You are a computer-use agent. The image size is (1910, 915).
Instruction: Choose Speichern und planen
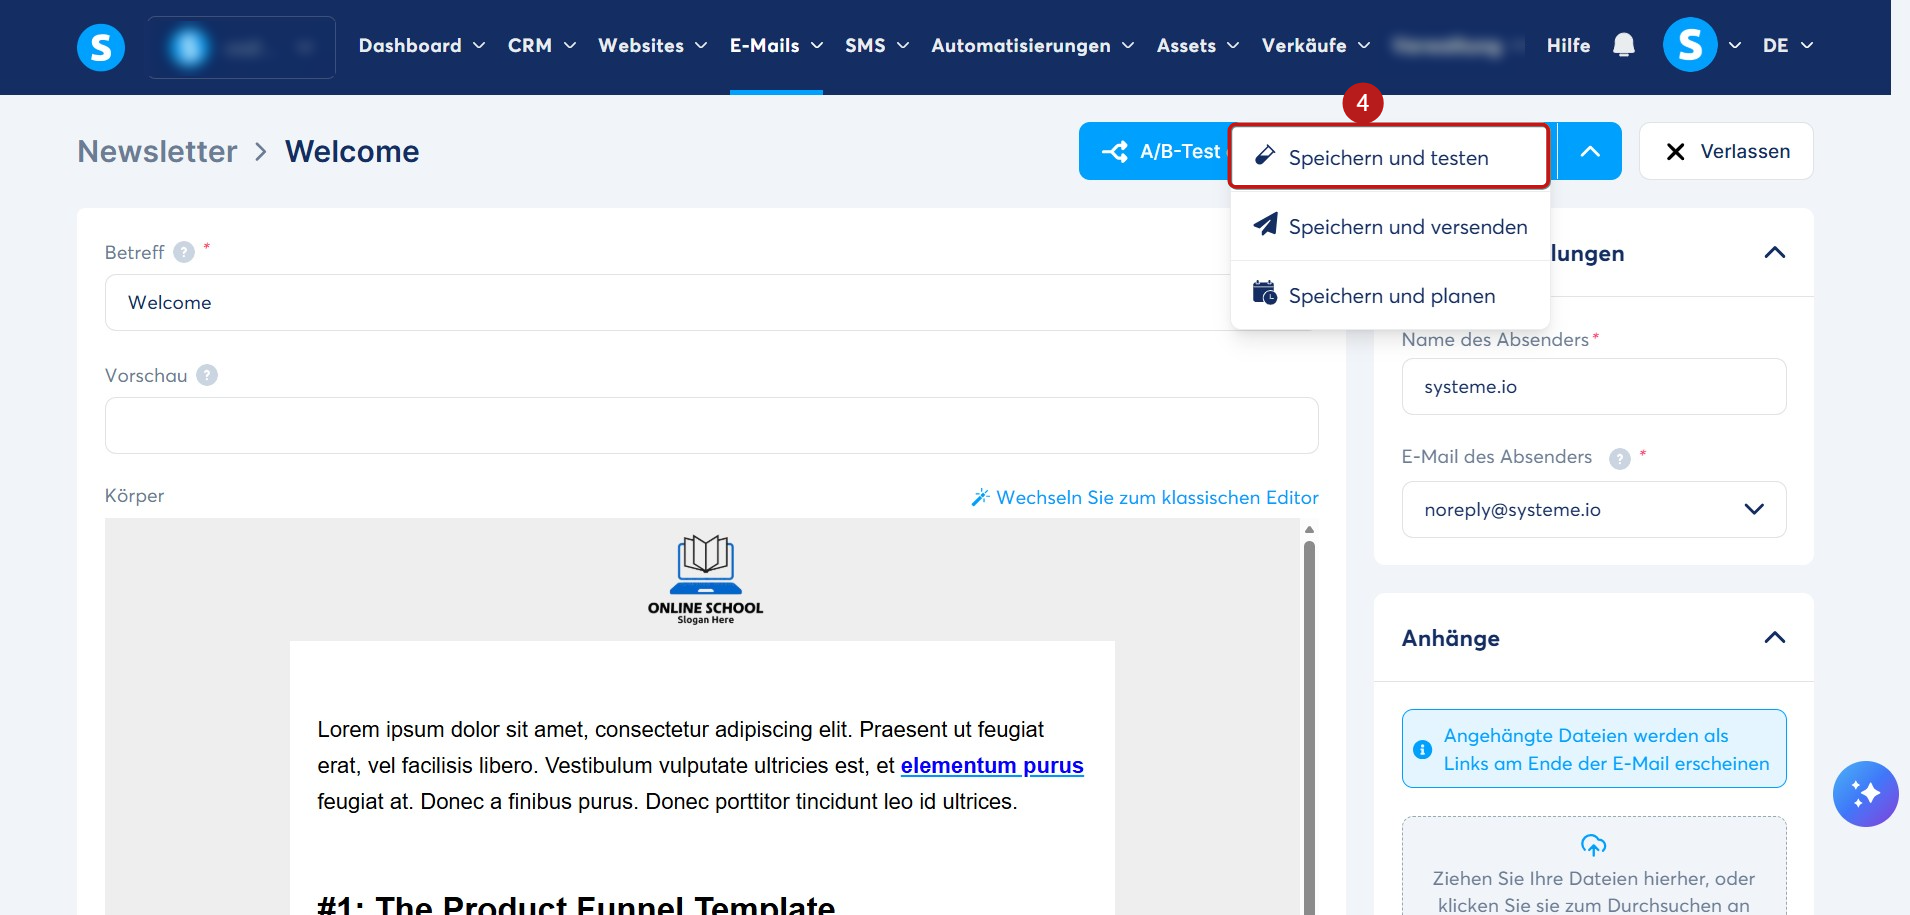click(1390, 295)
